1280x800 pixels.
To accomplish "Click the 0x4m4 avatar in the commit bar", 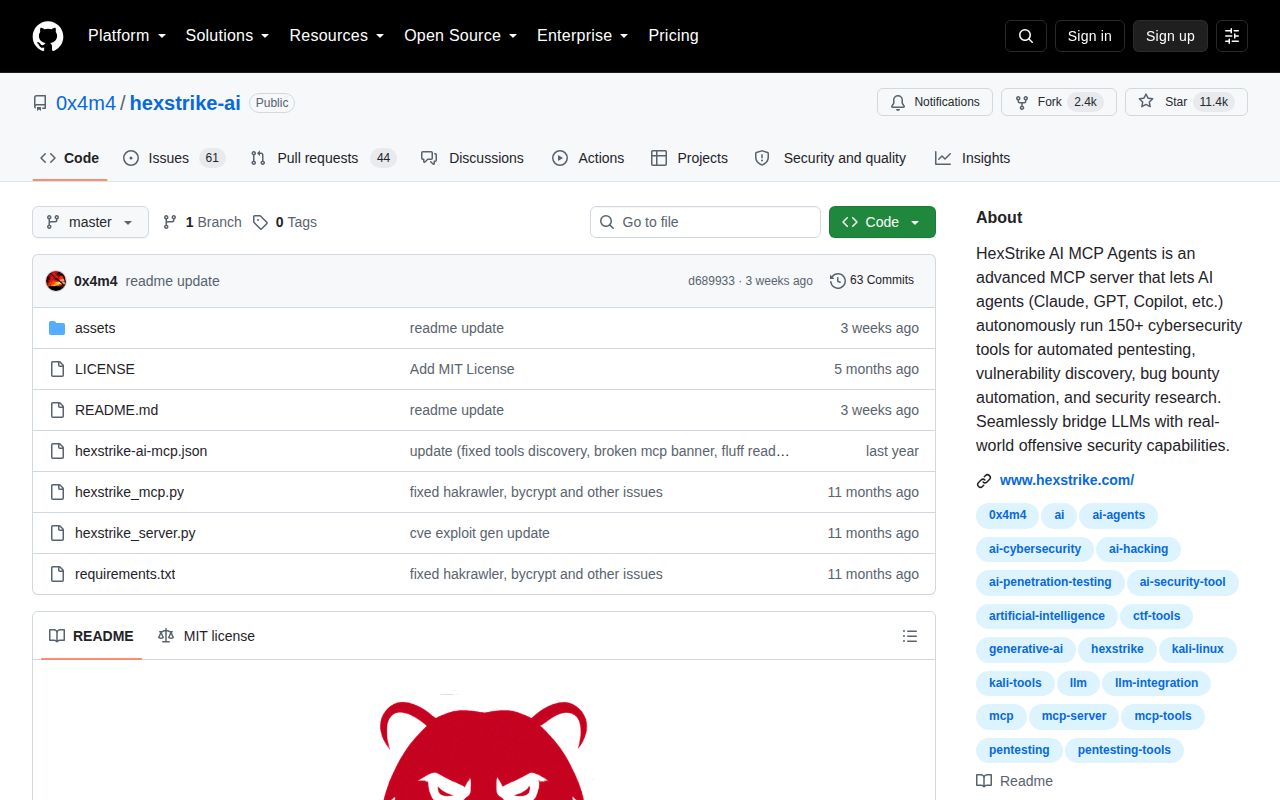I will coord(56,281).
